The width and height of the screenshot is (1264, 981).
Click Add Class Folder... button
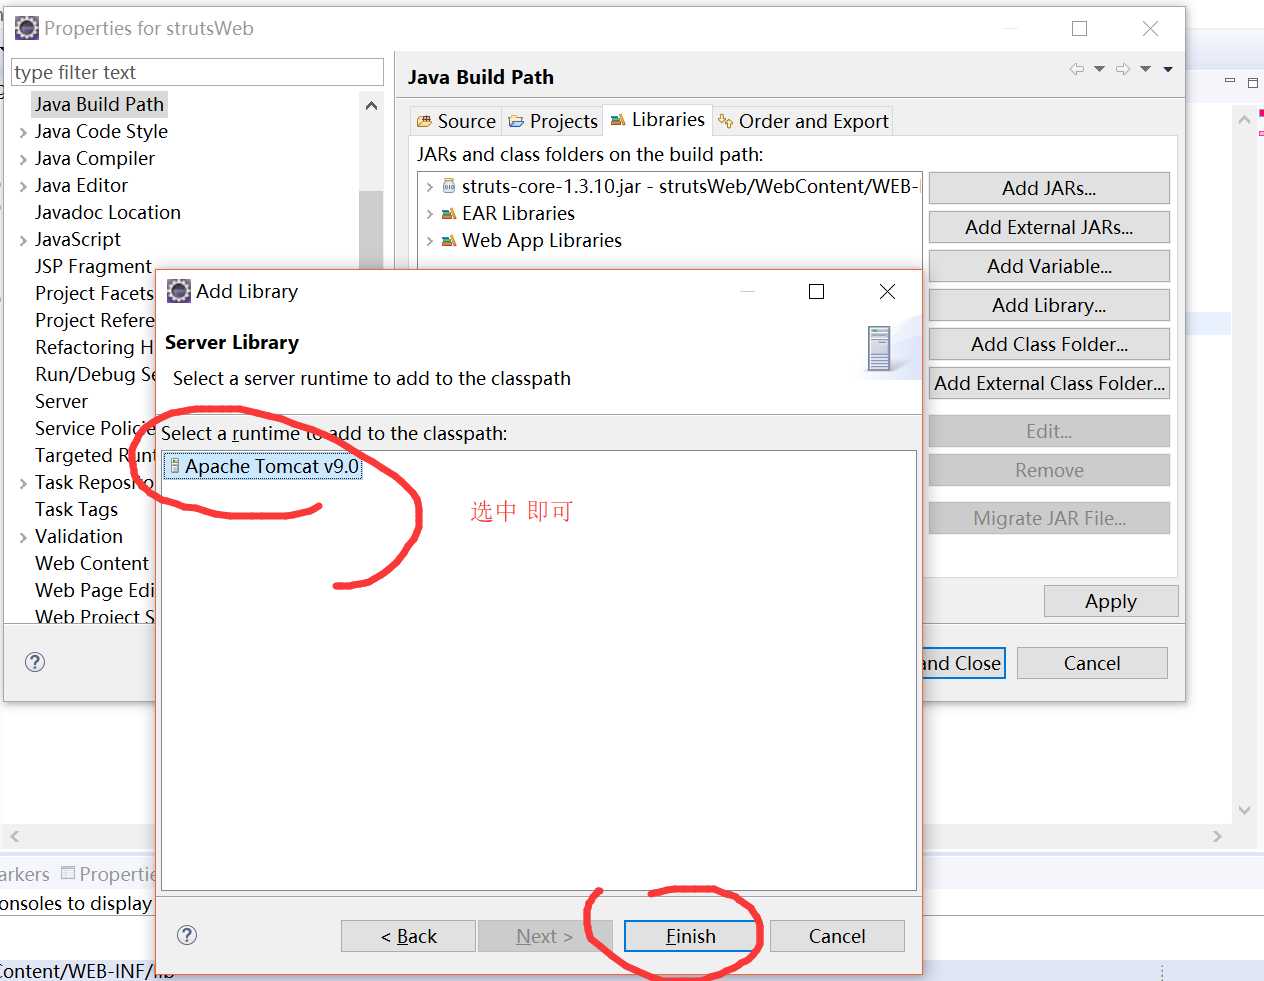click(1049, 344)
